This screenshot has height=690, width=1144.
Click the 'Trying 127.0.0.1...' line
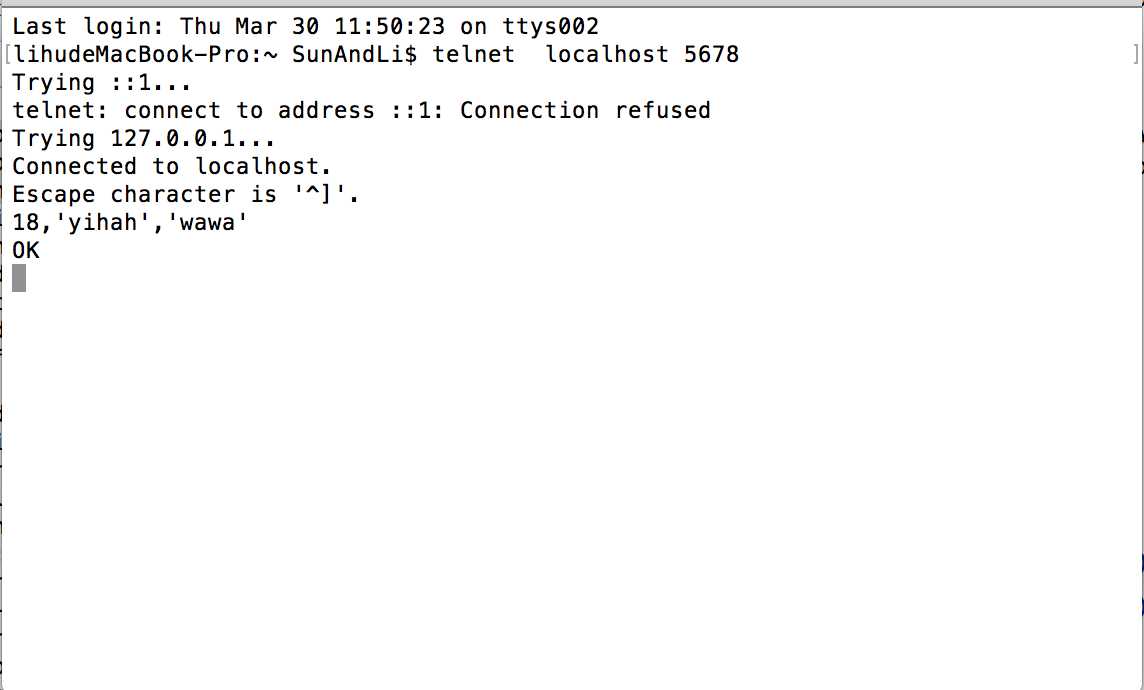pyautogui.click(x=144, y=139)
